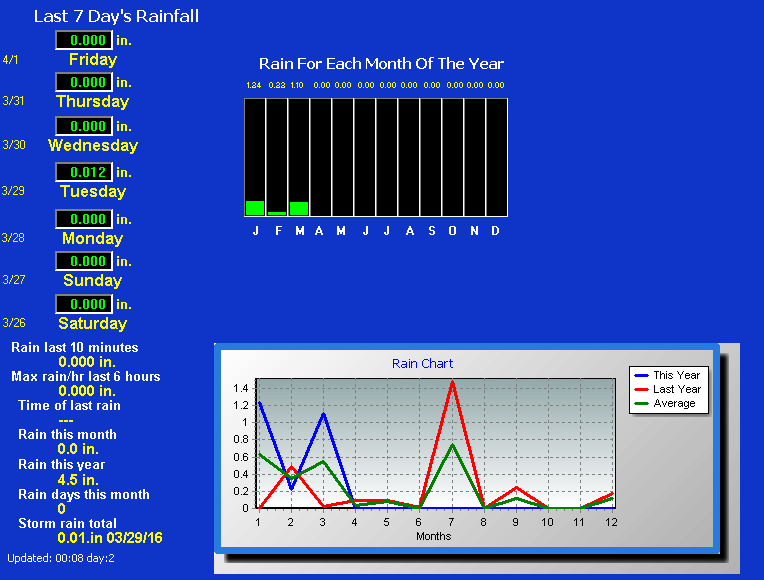764x580 pixels.
Task: Click the March green rain bar
Action: [299, 208]
